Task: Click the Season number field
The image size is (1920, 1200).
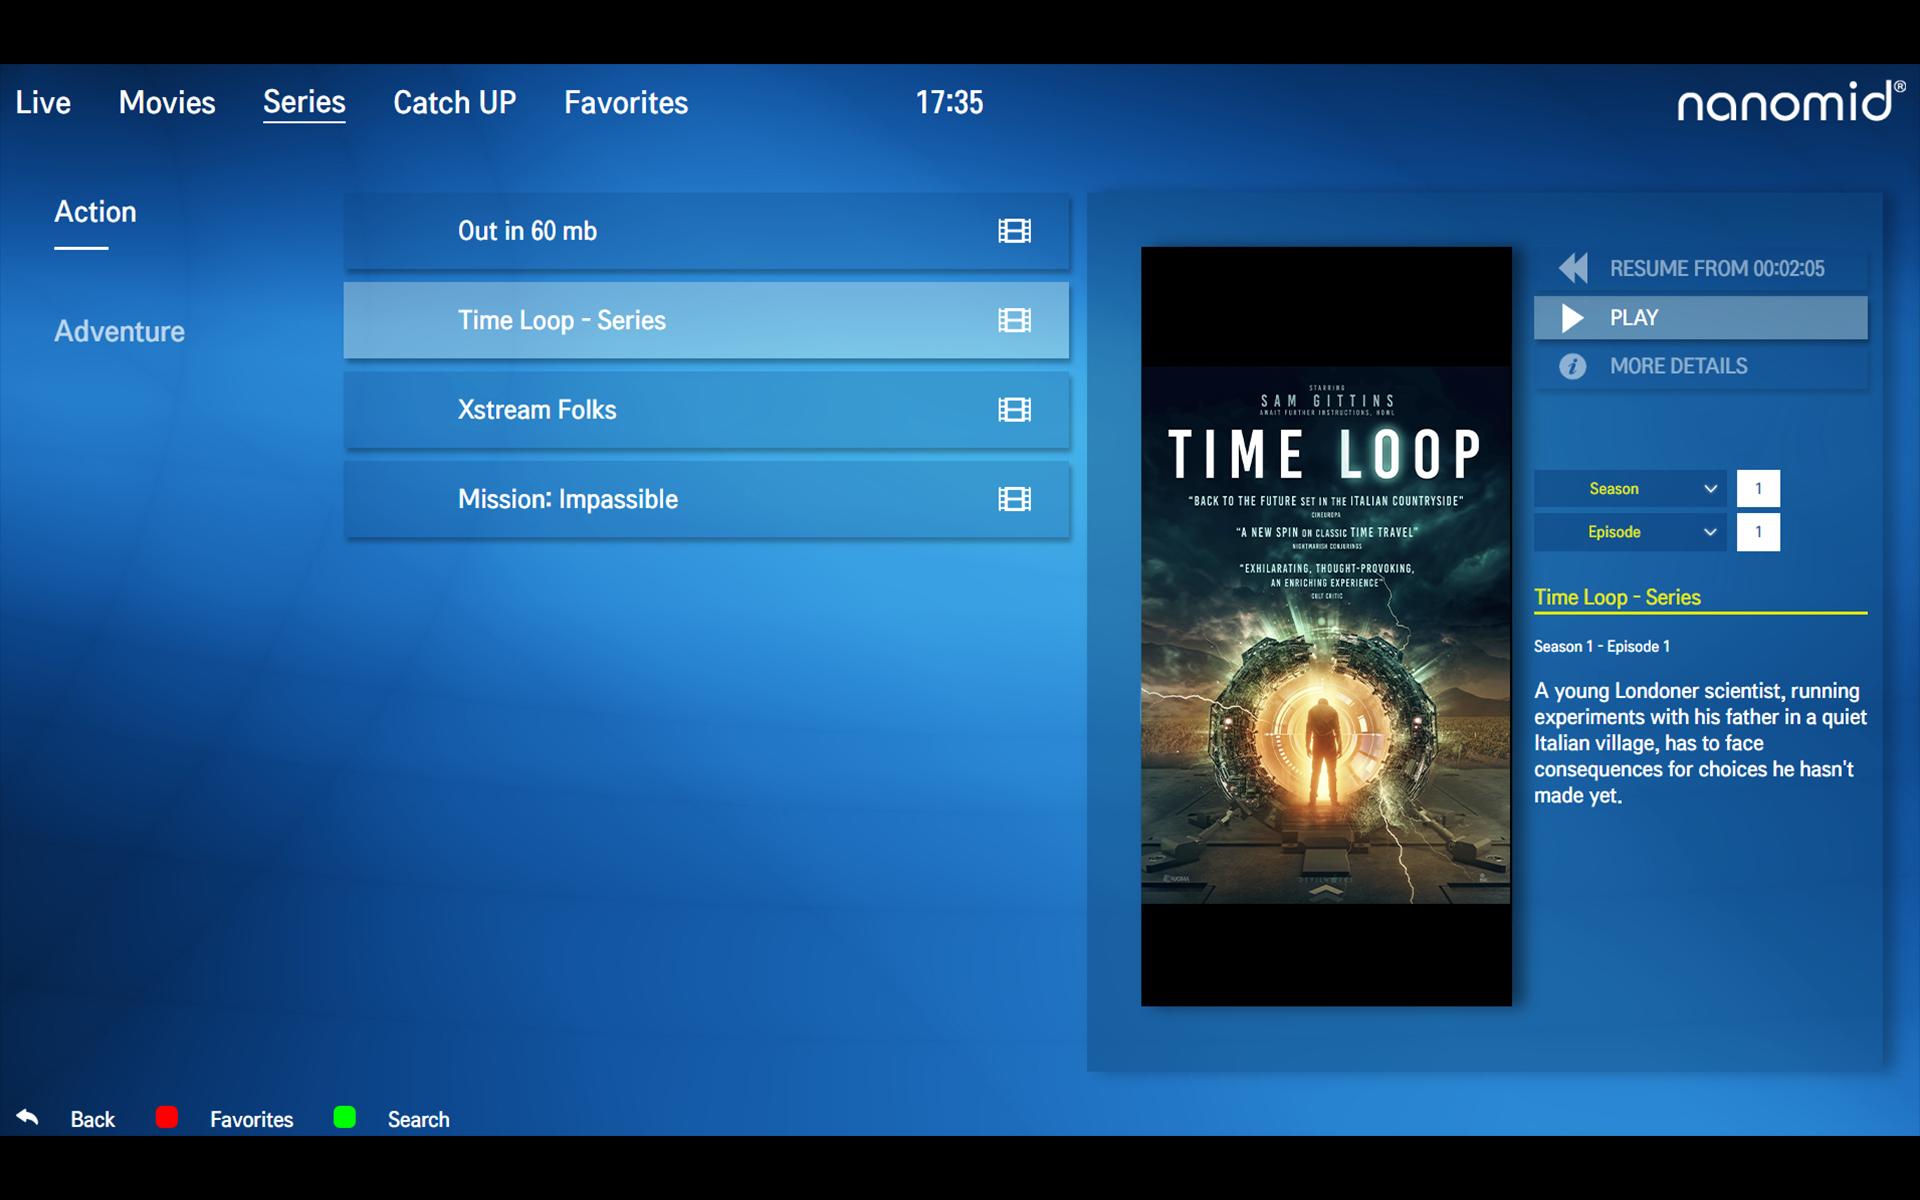Action: click(x=1758, y=489)
